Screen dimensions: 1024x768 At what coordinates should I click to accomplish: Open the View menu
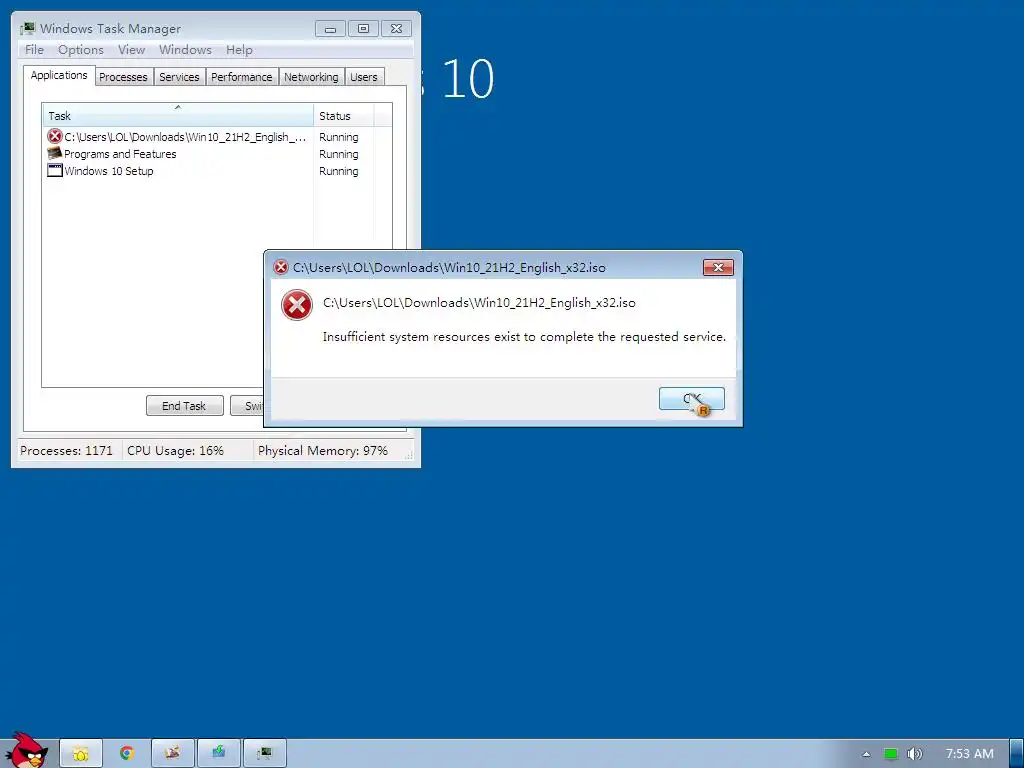pos(131,50)
